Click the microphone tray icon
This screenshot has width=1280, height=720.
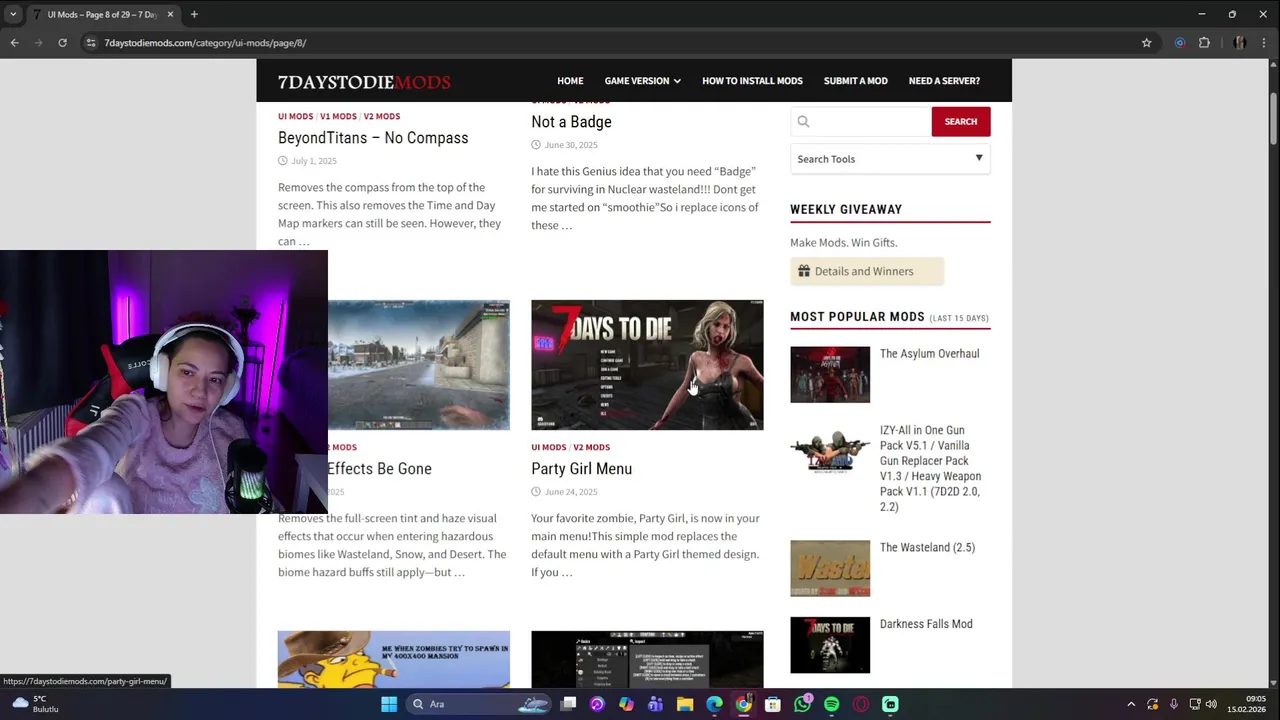[1173, 704]
